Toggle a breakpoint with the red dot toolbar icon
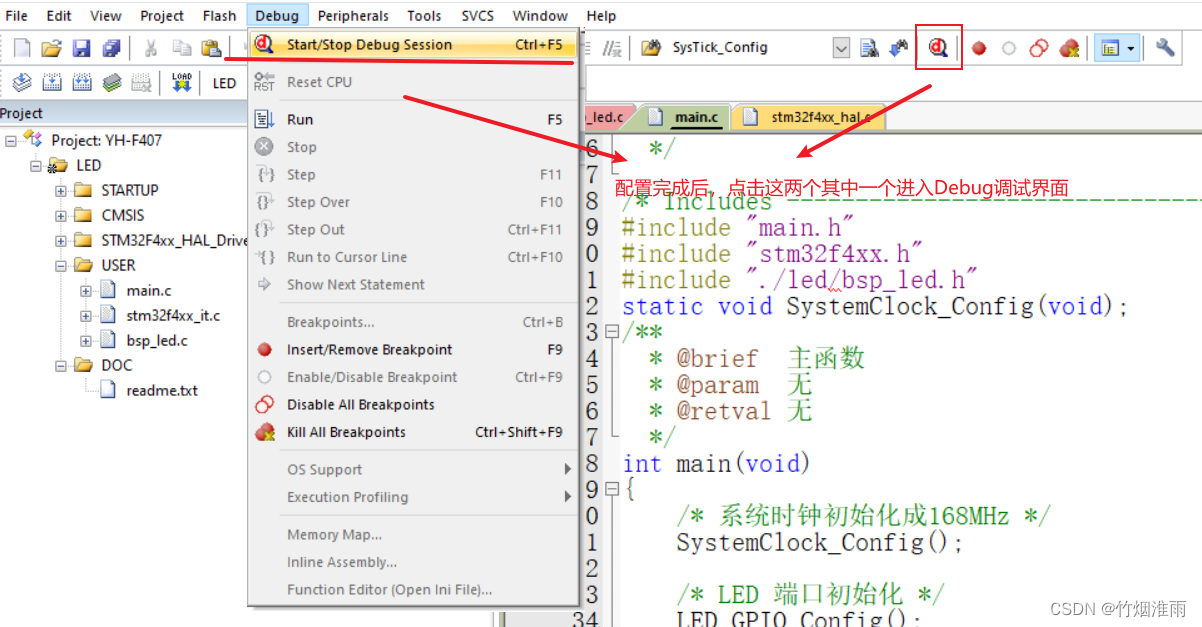Image resolution: width=1202 pixels, height=627 pixels. pos(978,47)
